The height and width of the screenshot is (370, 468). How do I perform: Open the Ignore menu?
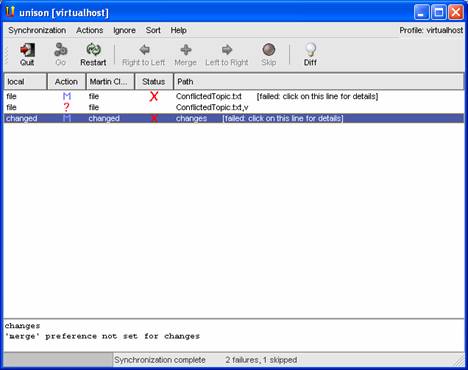[124, 30]
